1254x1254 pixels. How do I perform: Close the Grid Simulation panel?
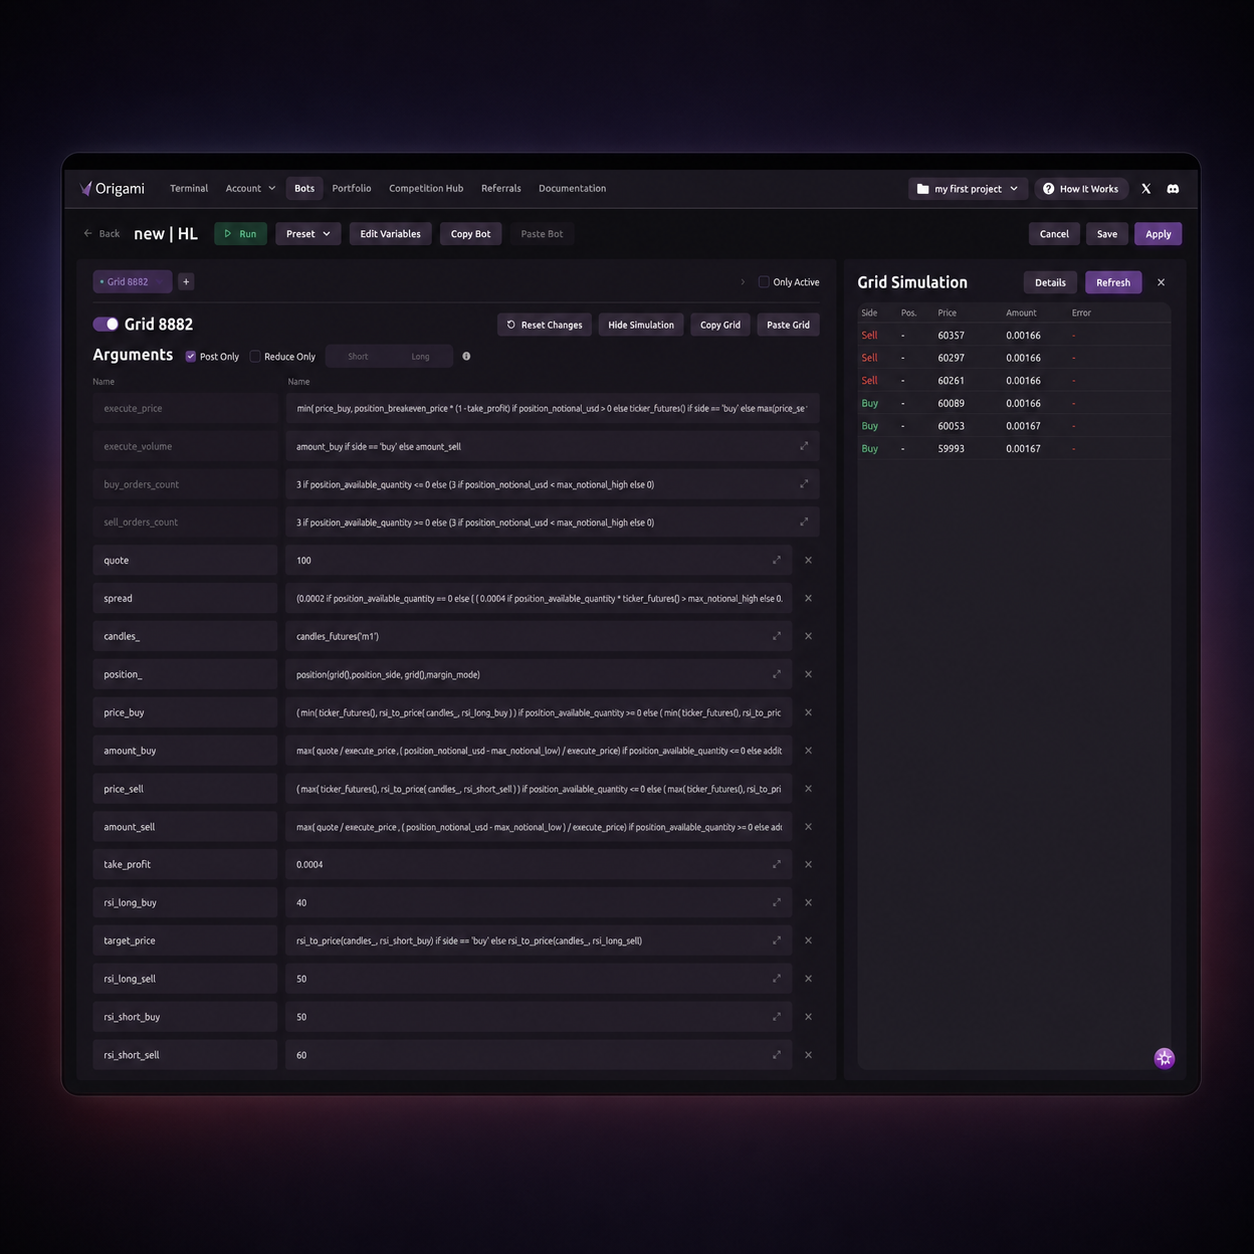tap(1161, 283)
